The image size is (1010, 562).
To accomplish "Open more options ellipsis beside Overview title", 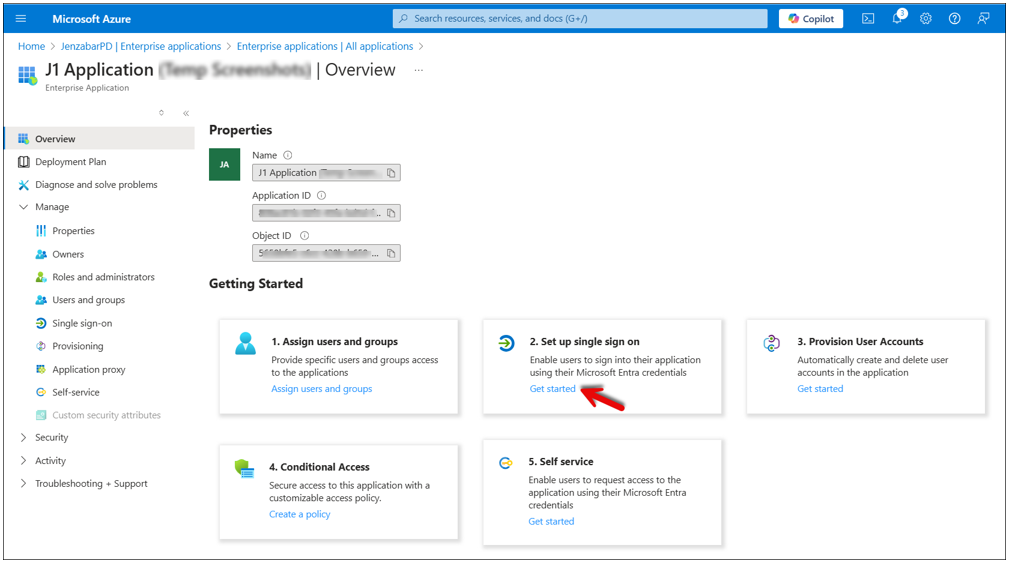I will [419, 70].
